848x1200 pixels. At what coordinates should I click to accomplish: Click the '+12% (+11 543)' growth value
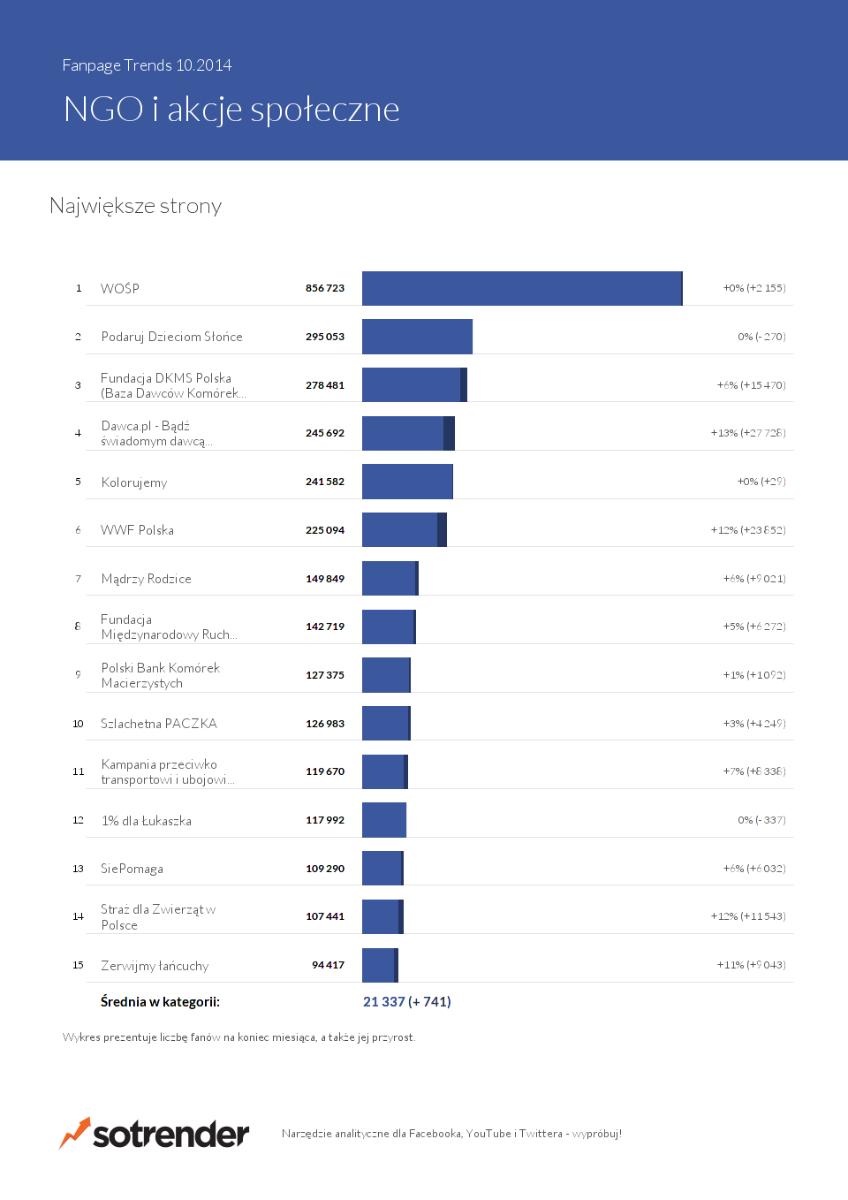[748, 917]
